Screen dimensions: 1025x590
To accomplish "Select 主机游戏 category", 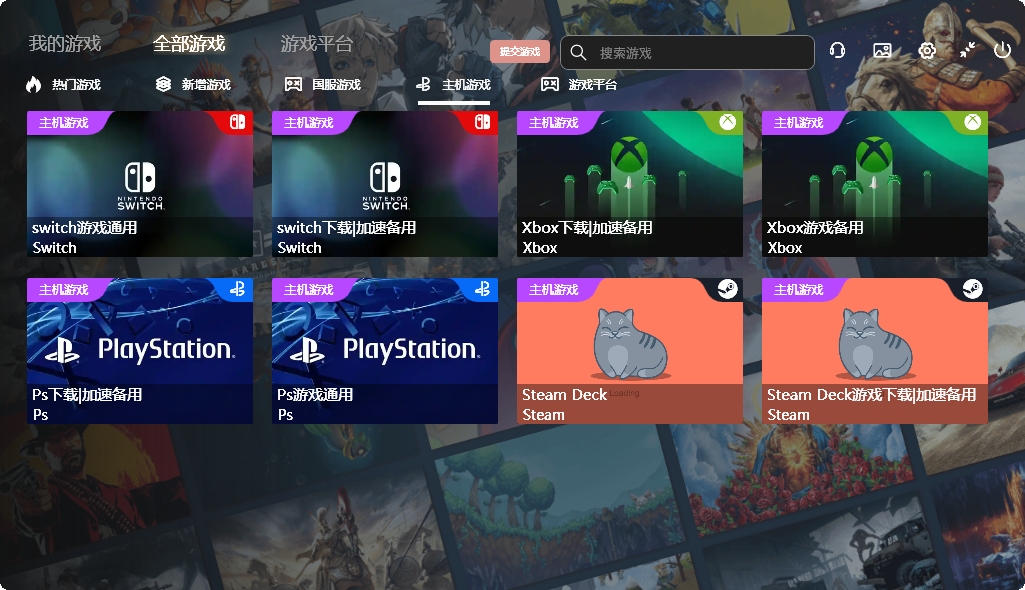I will (x=466, y=84).
